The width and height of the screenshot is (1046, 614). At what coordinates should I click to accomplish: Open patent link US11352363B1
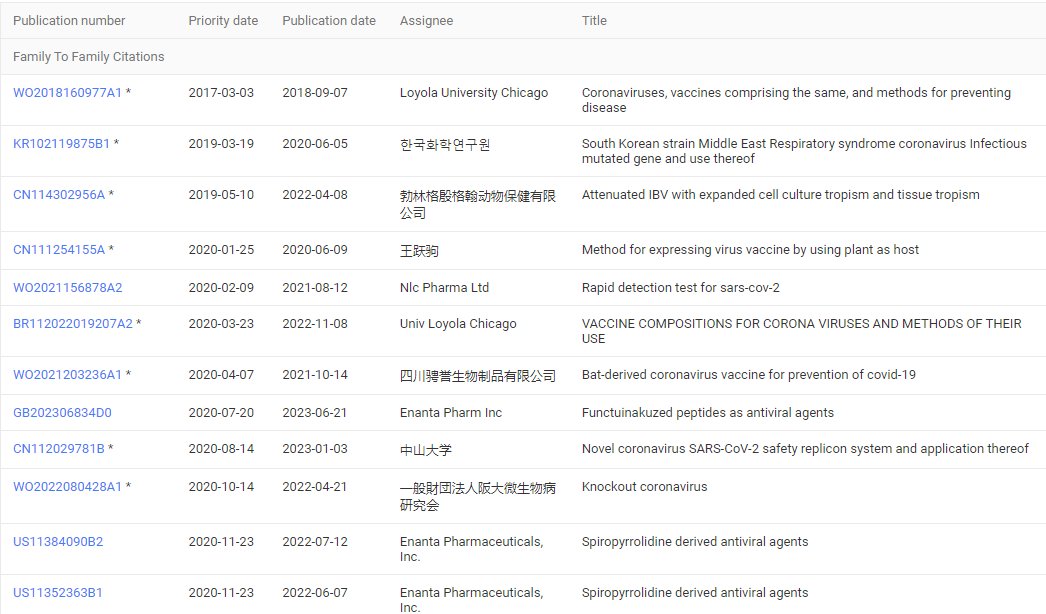[x=58, y=593]
